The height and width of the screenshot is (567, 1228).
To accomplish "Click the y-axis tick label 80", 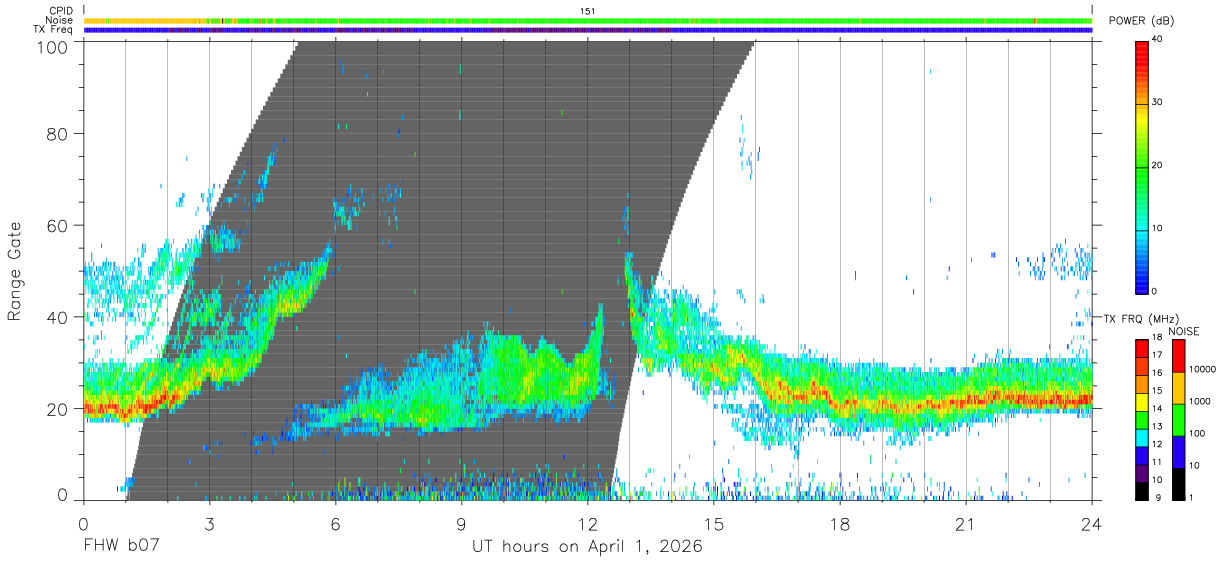I will pos(58,133).
